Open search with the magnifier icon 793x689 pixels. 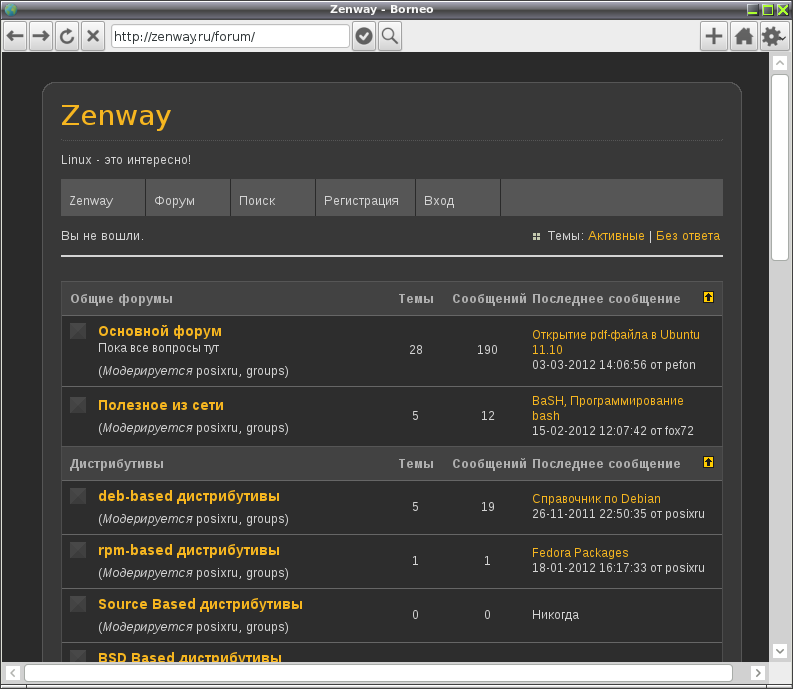click(x=390, y=36)
